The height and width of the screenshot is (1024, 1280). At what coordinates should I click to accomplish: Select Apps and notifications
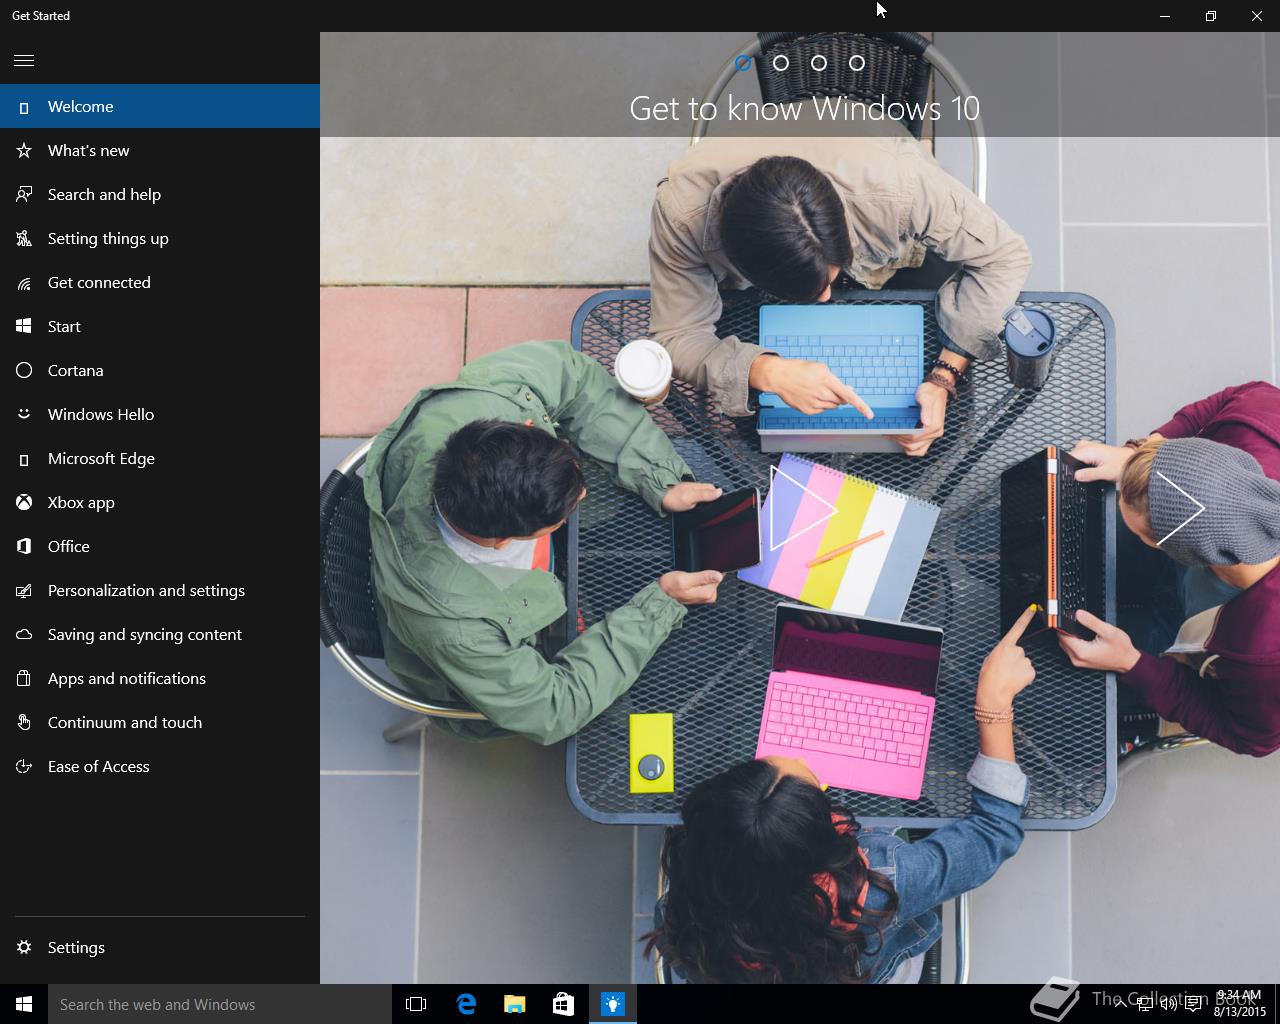point(160,679)
